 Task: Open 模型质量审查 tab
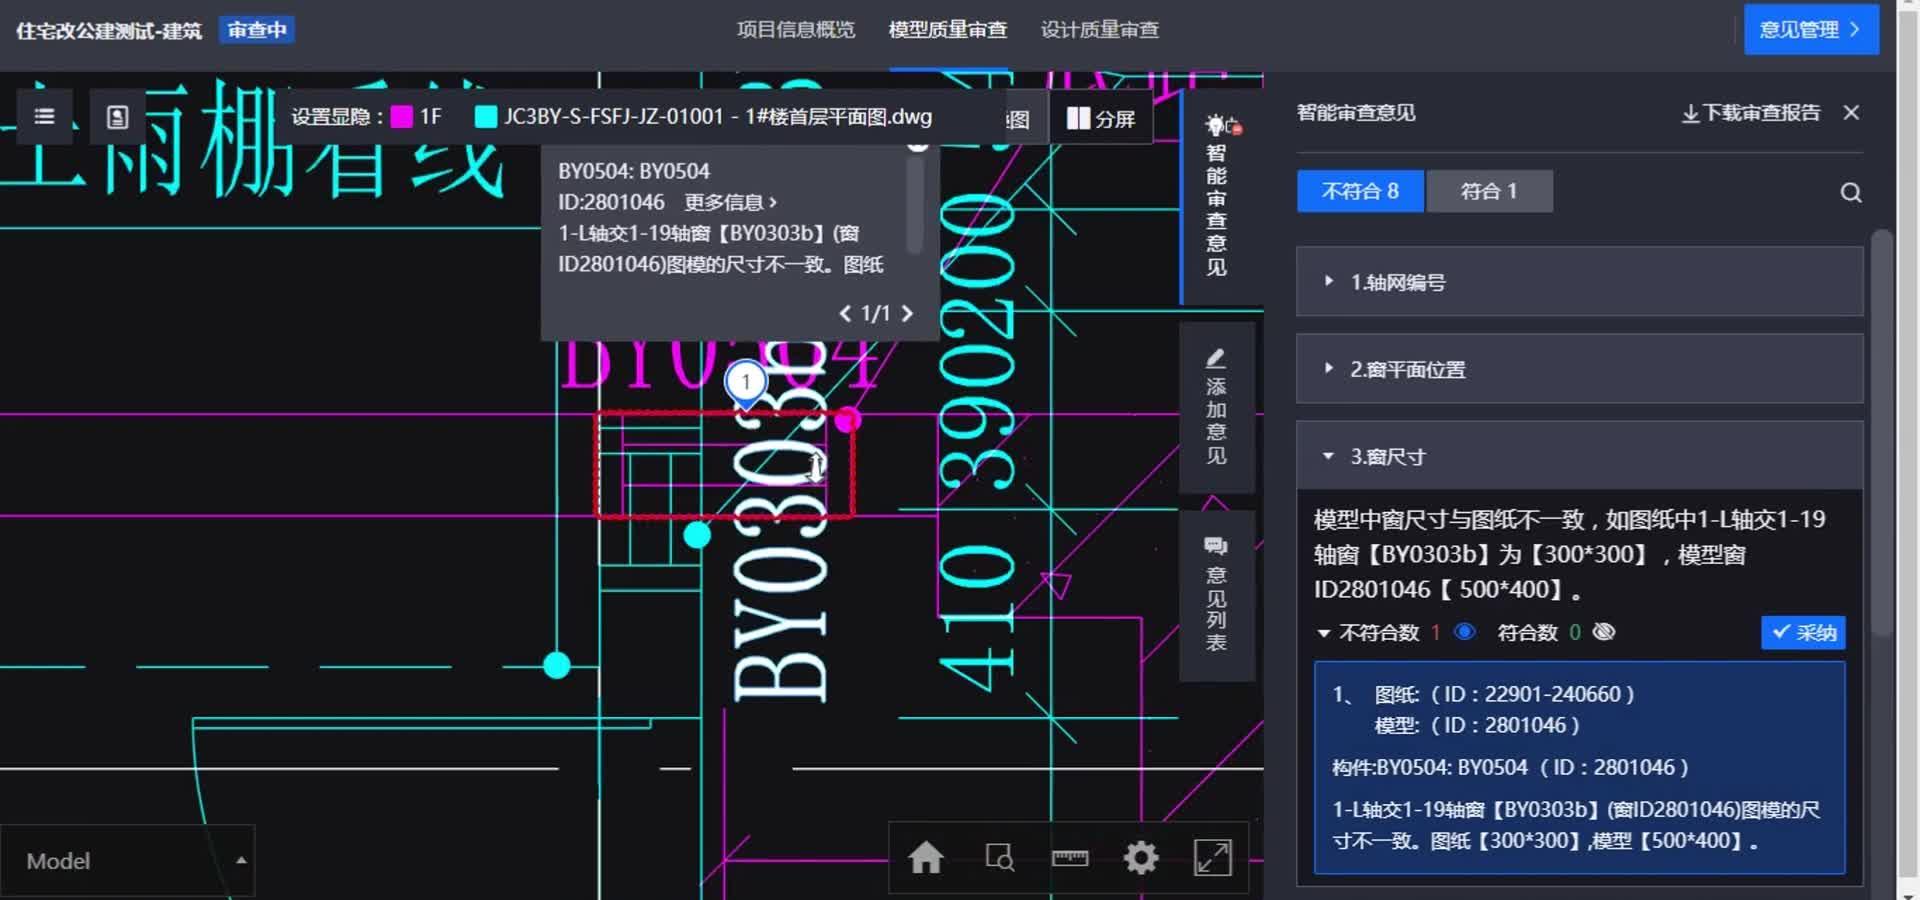coord(948,30)
